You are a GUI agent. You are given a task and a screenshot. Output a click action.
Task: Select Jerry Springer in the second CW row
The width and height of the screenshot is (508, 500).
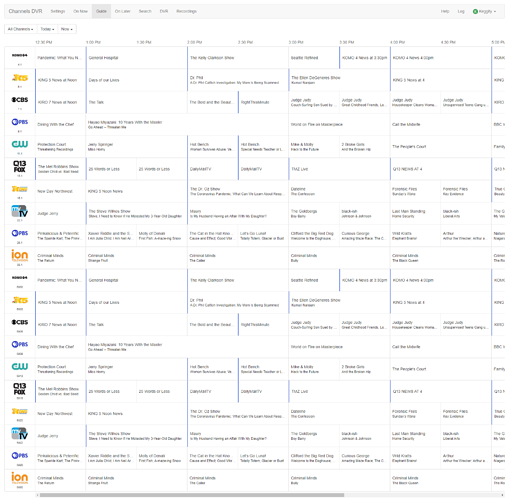(x=137, y=369)
